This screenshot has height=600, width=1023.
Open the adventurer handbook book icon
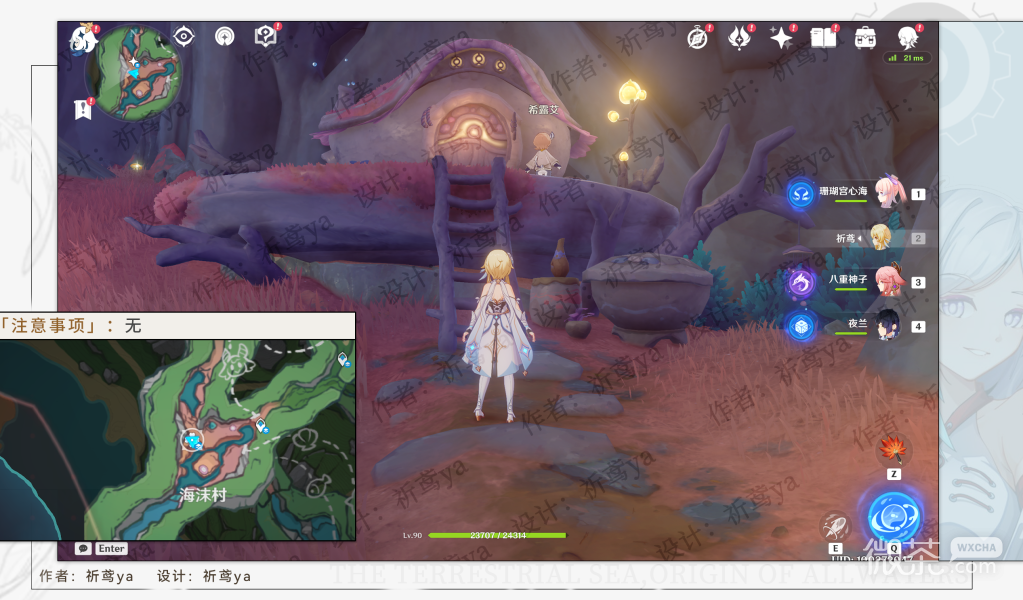tap(823, 38)
